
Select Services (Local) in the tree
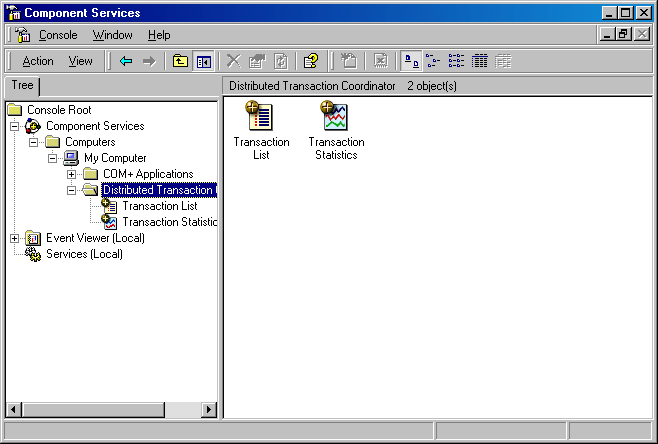pos(84,254)
